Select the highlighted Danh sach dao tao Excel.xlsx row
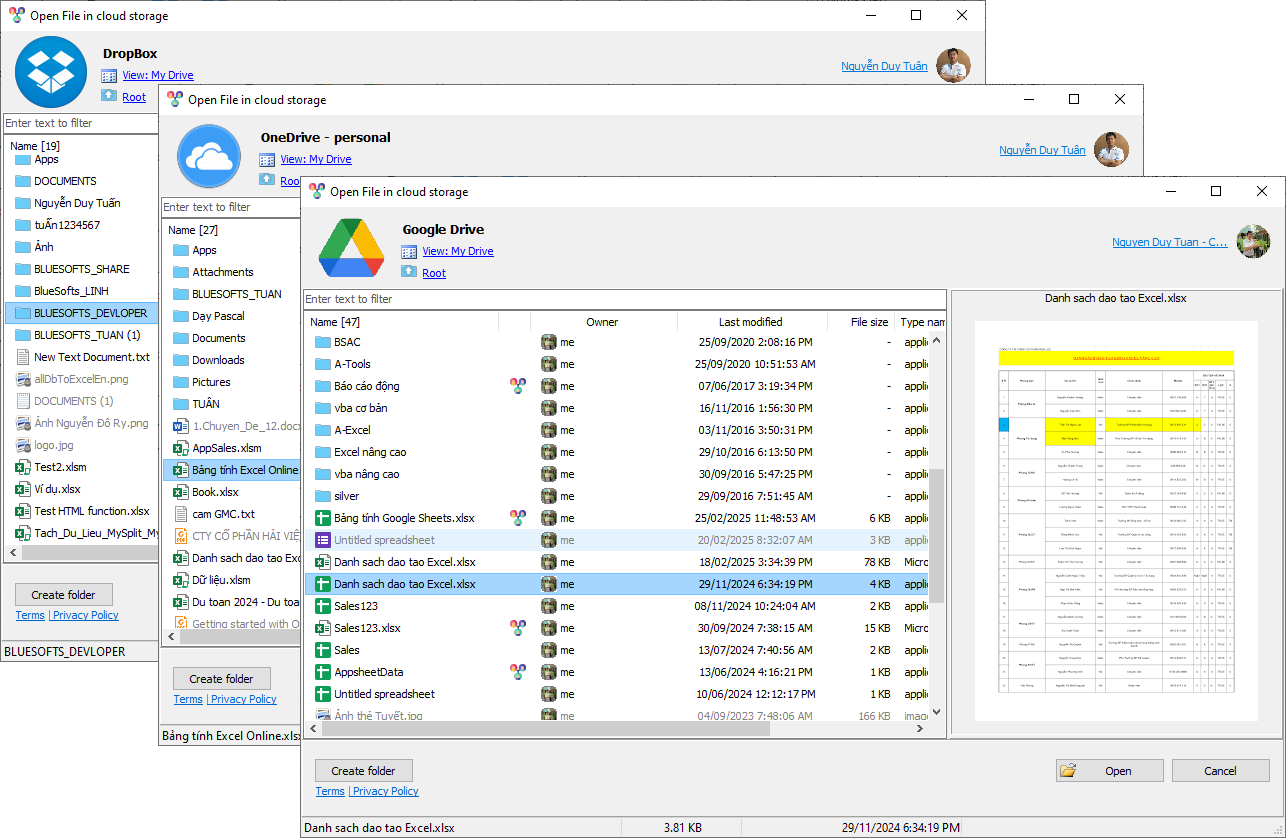Screen dimensions: 1286x838 616,584
